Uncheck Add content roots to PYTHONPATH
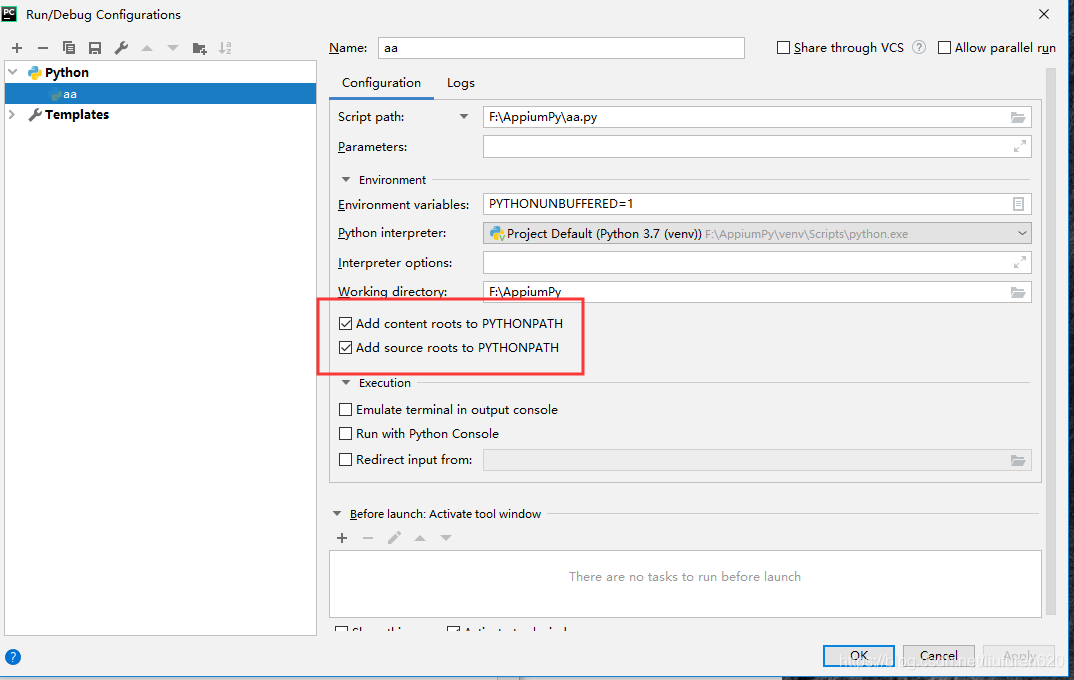This screenshot has width=1074, height=680. pos(345,323)
